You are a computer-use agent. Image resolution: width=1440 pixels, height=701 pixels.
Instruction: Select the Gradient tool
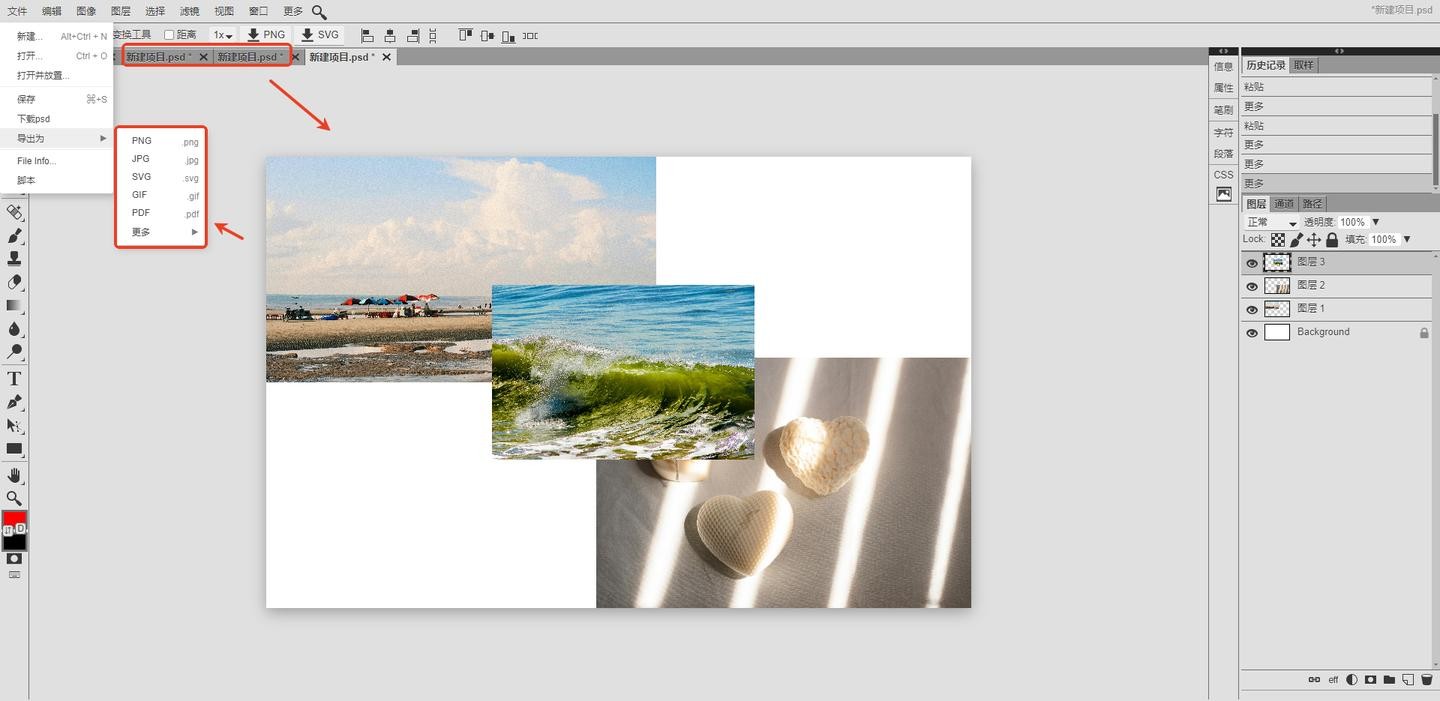coord(15,305)
